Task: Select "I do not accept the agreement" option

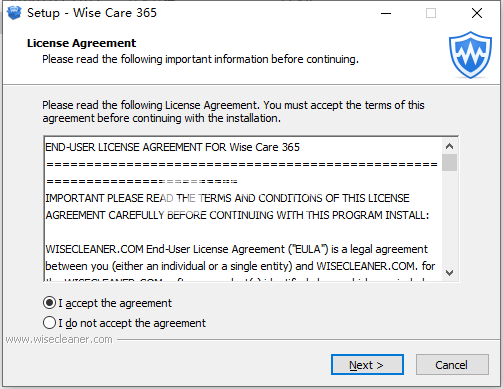Action: (49, 323)
